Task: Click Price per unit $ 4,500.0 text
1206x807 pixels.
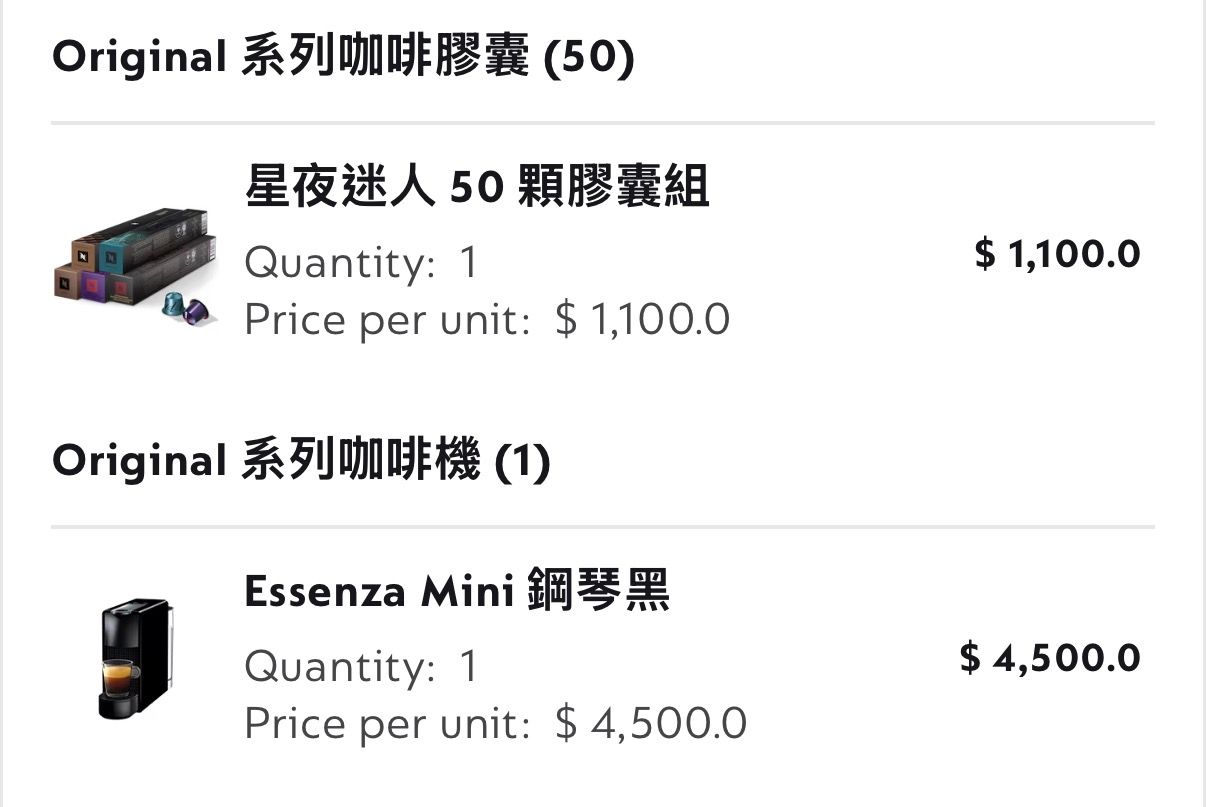Action: (495, 723)
